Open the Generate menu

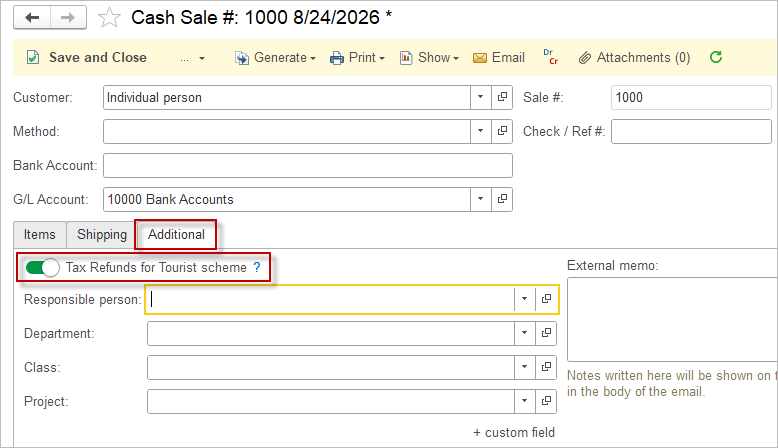tap(276, 58)
